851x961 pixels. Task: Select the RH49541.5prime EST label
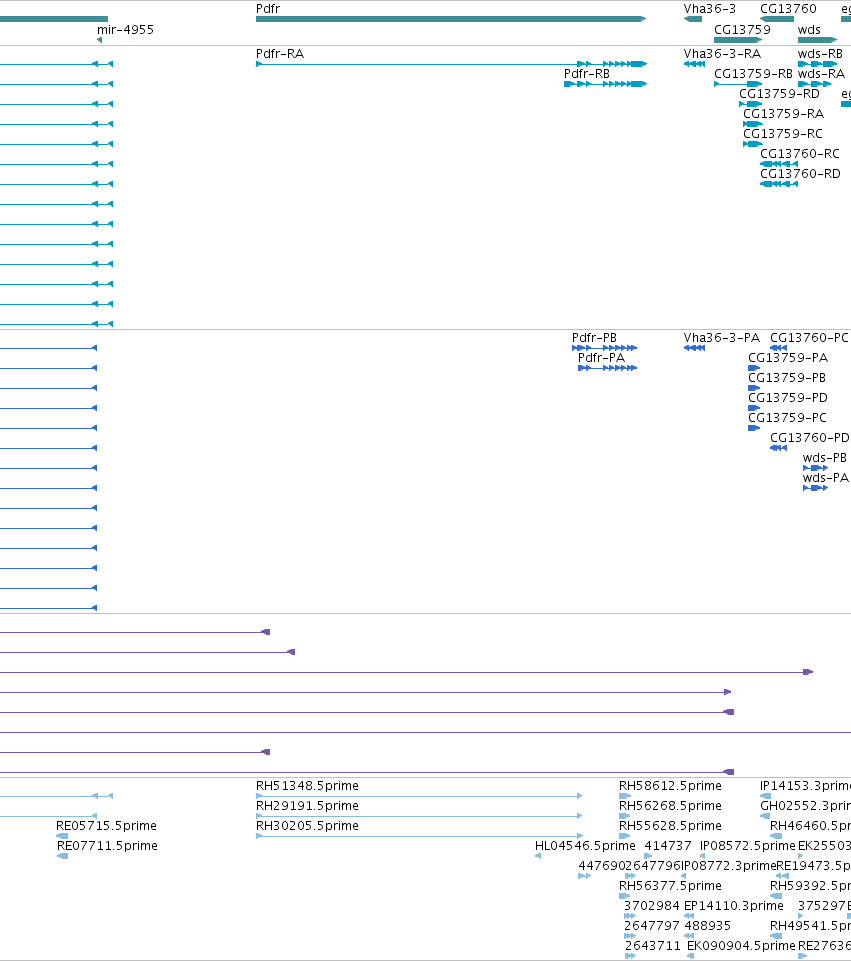[x=810, y=925]
